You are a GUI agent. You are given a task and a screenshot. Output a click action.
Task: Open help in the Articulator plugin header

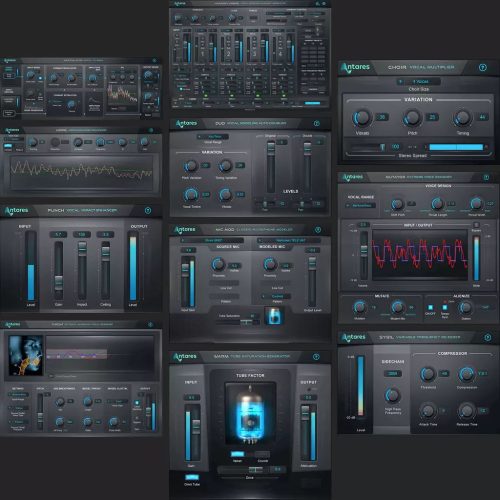click(154, 60)
